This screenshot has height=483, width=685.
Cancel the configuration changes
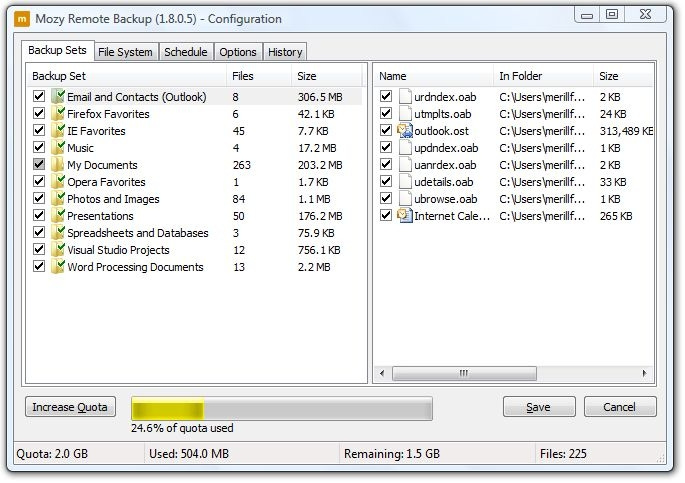619,407
